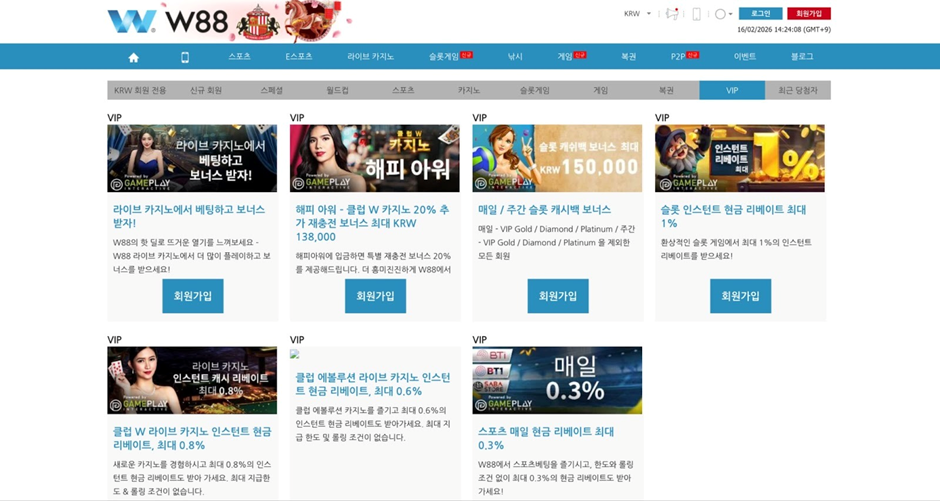Open the mobile phone icon in blue navbar

click(x=185, y=57)
